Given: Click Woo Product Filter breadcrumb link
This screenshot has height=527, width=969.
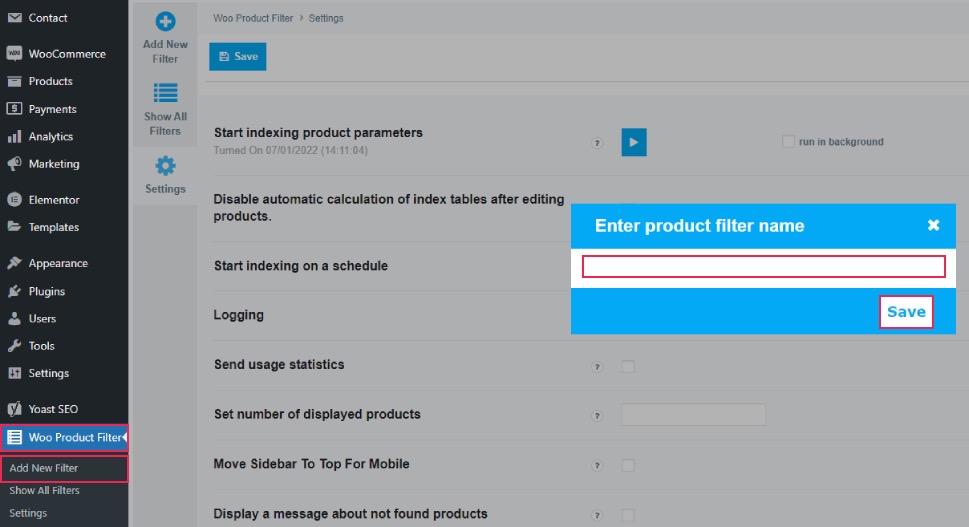Looking at the screenshot, I should point(253,19).
